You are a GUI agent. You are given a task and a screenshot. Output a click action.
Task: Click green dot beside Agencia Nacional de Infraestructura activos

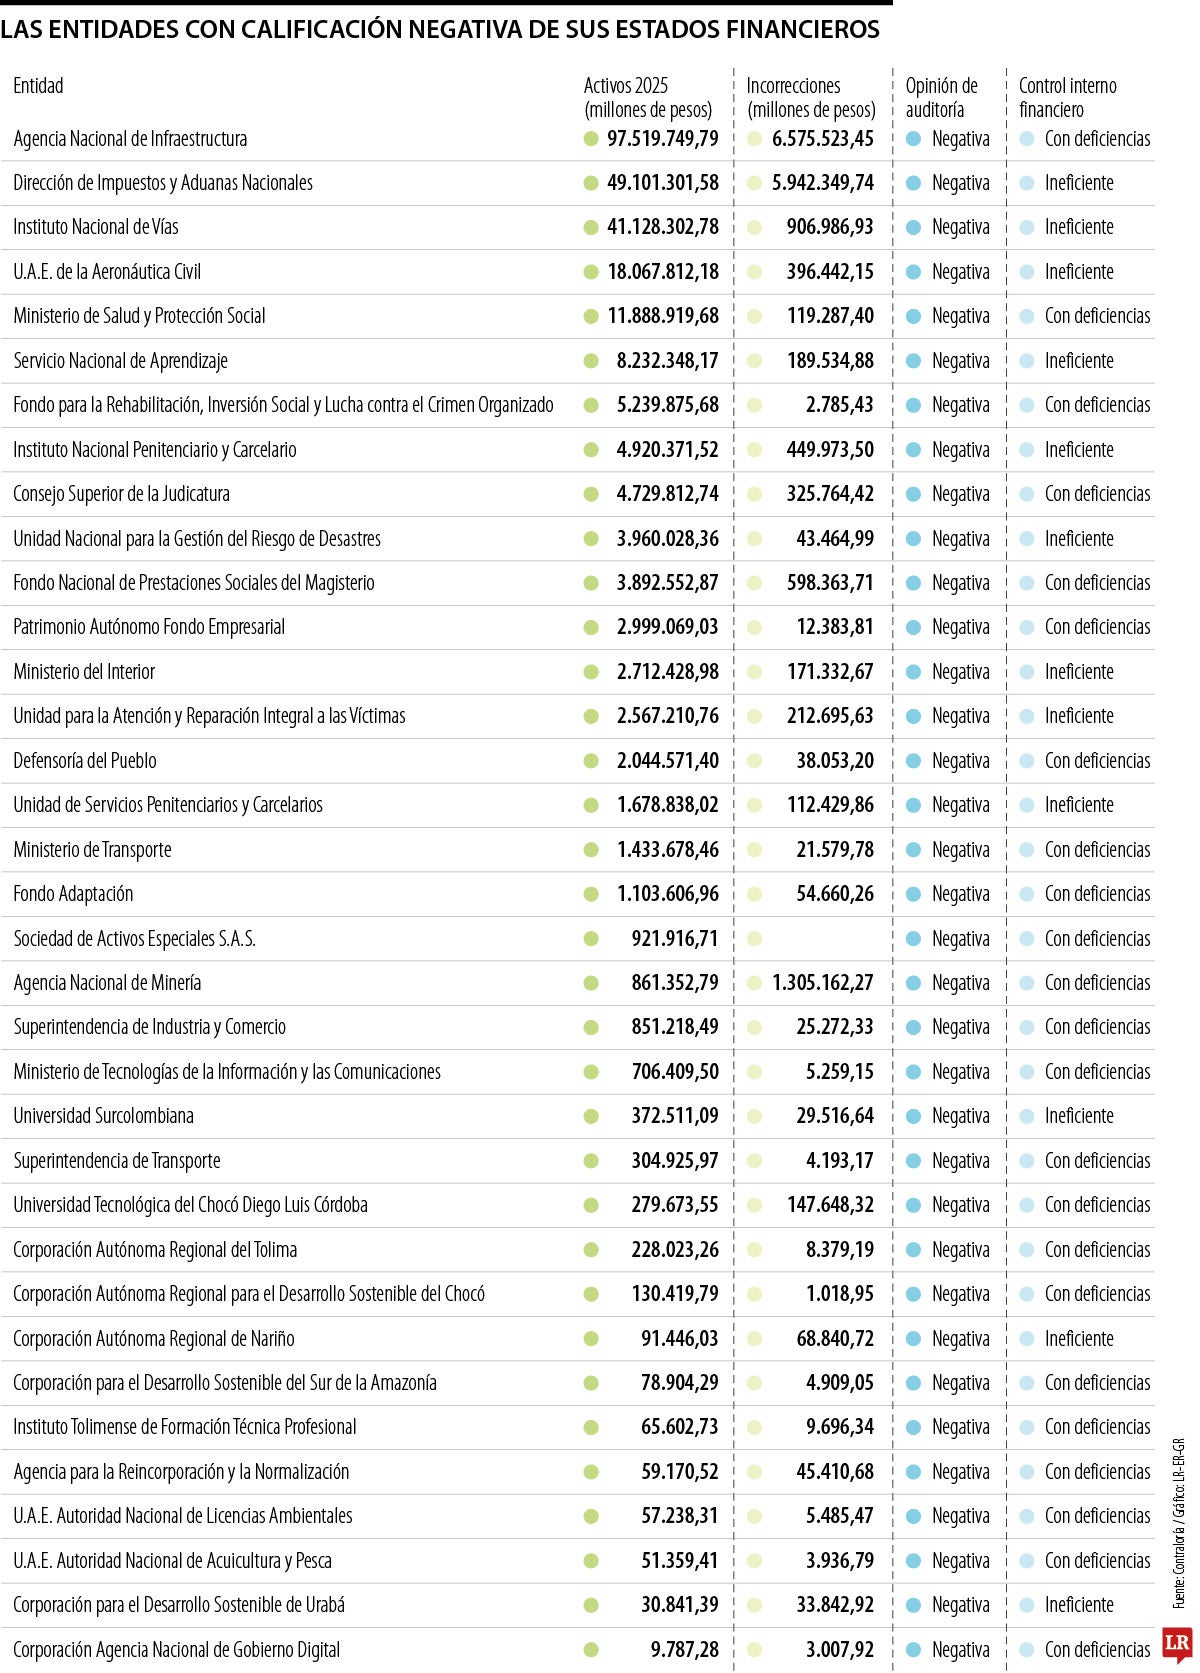pyautogui.click(x=591, y=139)
